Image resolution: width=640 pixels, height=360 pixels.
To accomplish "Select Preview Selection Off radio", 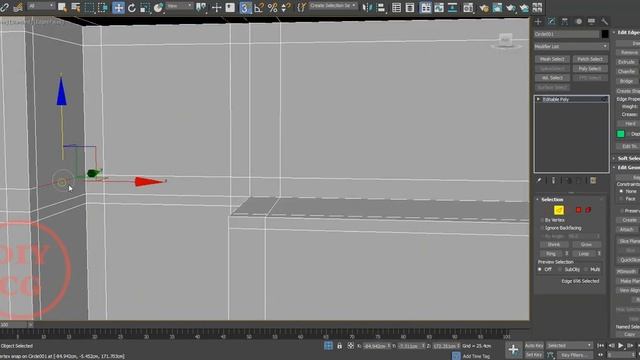I will coord(540,269).
